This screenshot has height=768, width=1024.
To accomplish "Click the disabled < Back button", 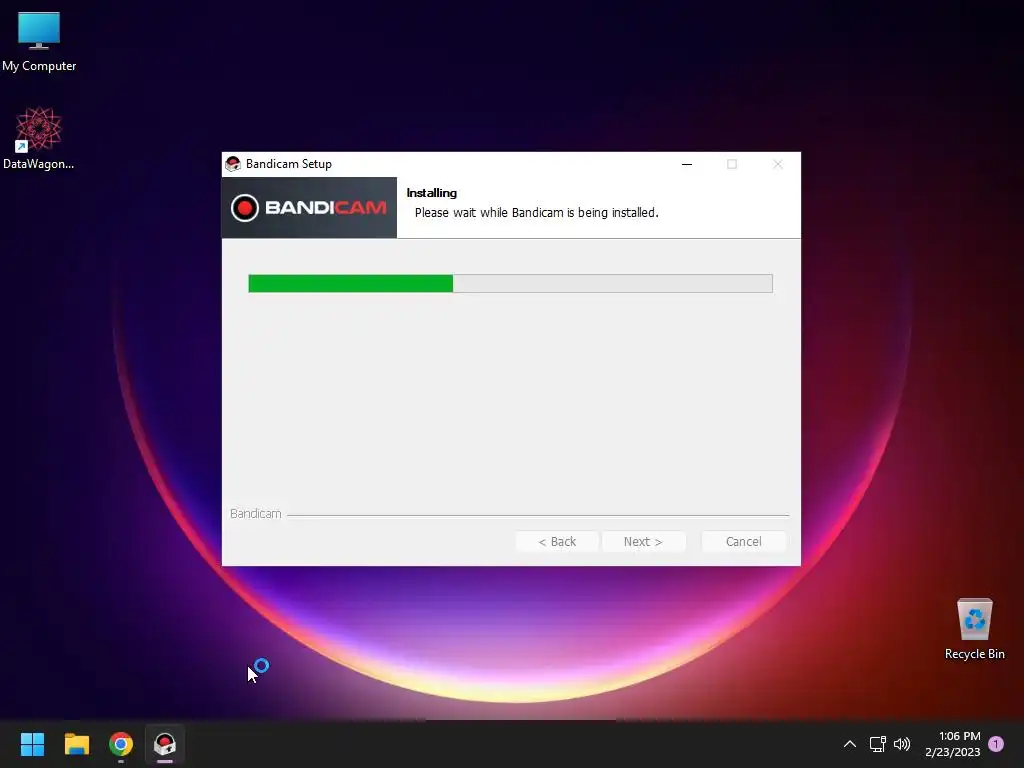I will (x=556, y=541).
